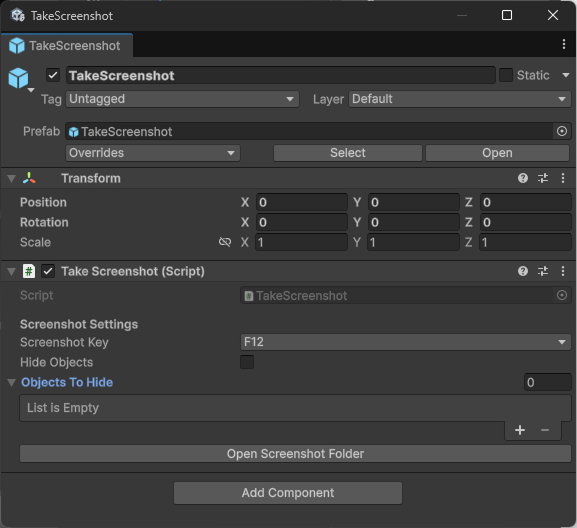Click the Position Y field
Image resolution: width=577 pixels, height=528 pixels.
(414, 202)
